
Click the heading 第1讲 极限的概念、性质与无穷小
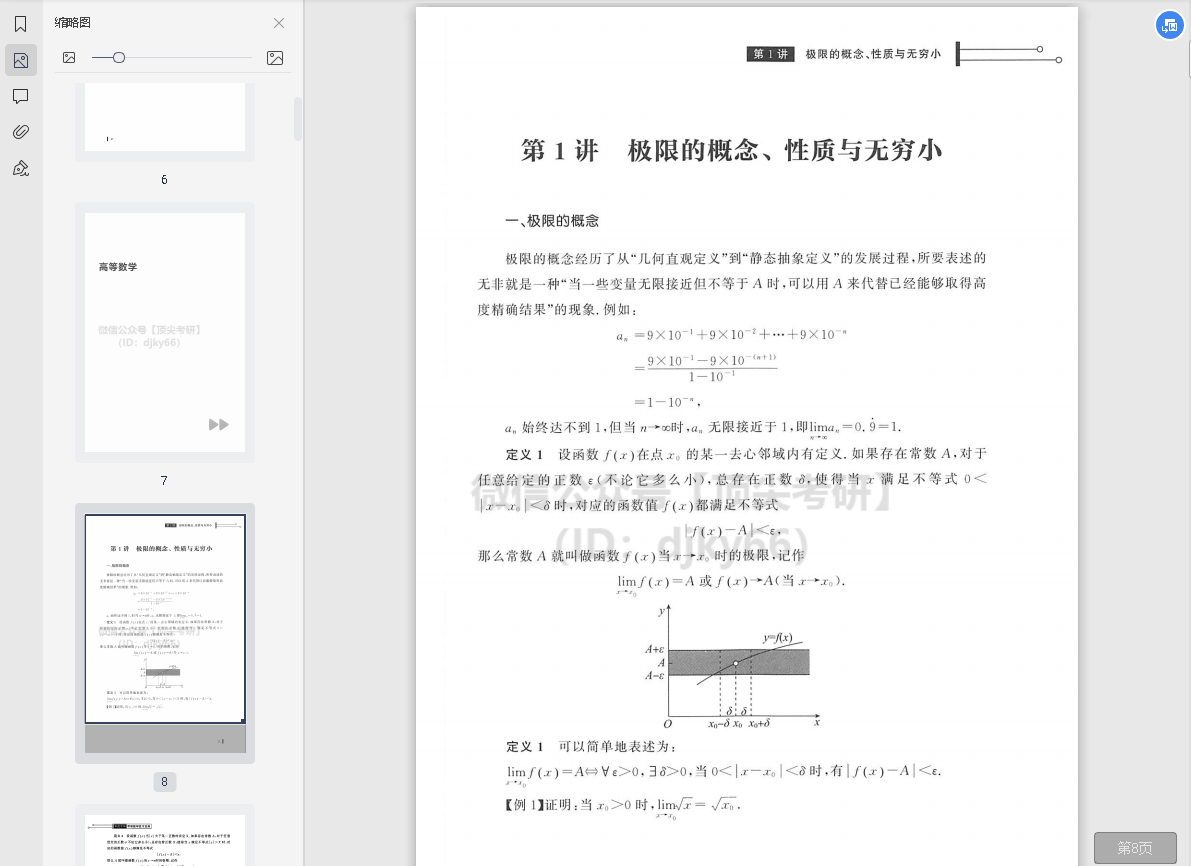[x=731, y=150]
